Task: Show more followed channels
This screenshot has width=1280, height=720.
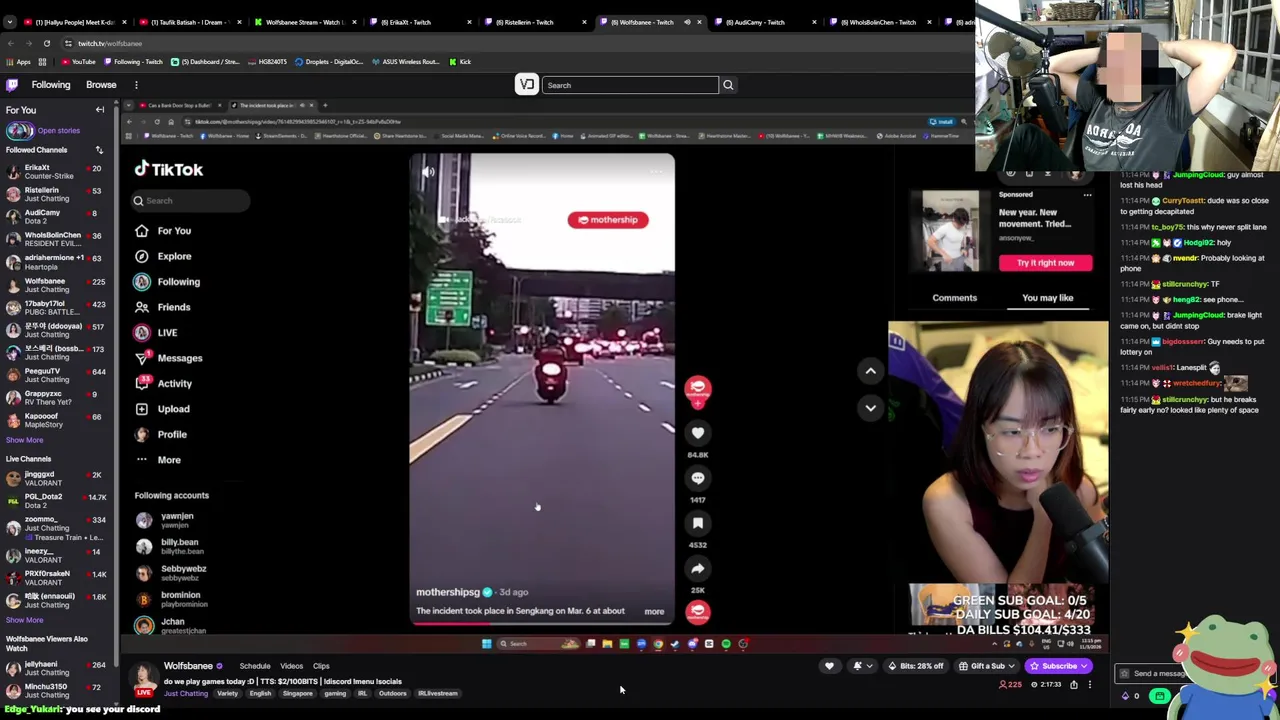Action: (24, 440)
